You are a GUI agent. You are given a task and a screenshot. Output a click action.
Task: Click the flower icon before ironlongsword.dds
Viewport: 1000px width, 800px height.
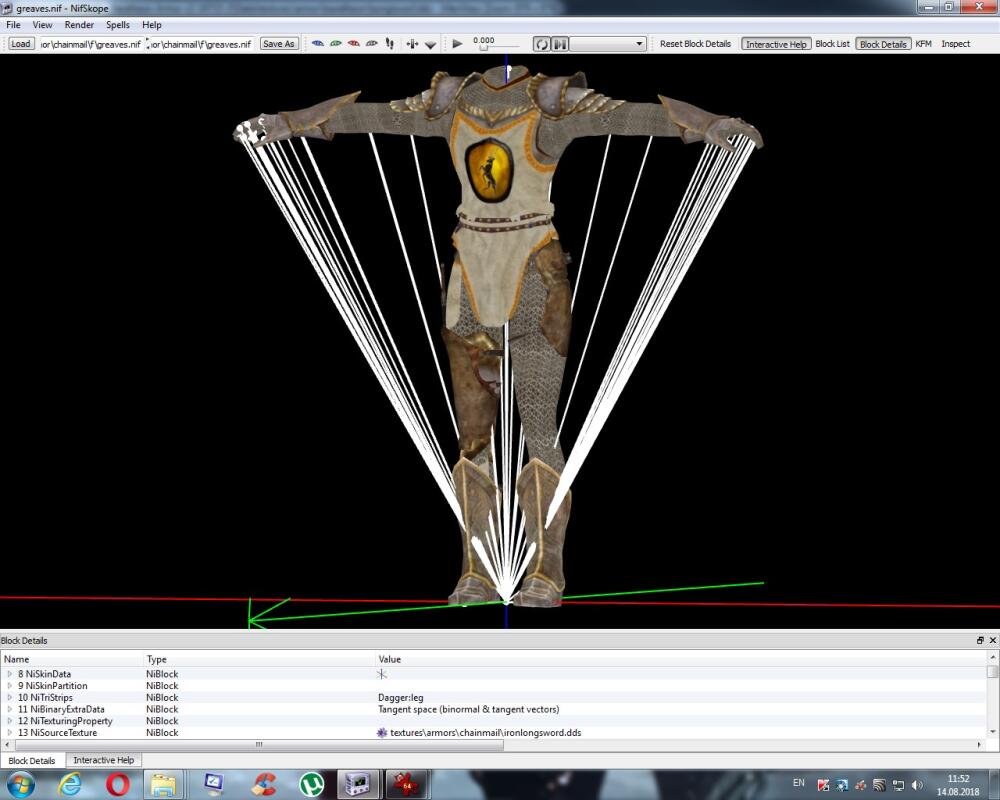click(x=382, y=732)
